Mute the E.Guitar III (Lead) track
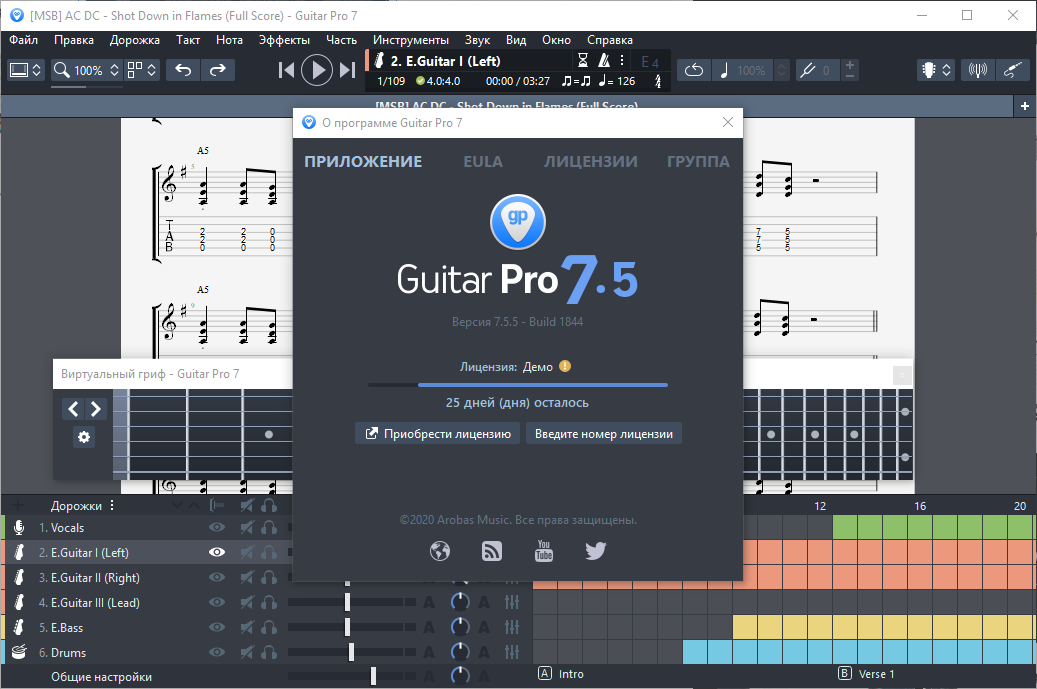 (245, 602)
